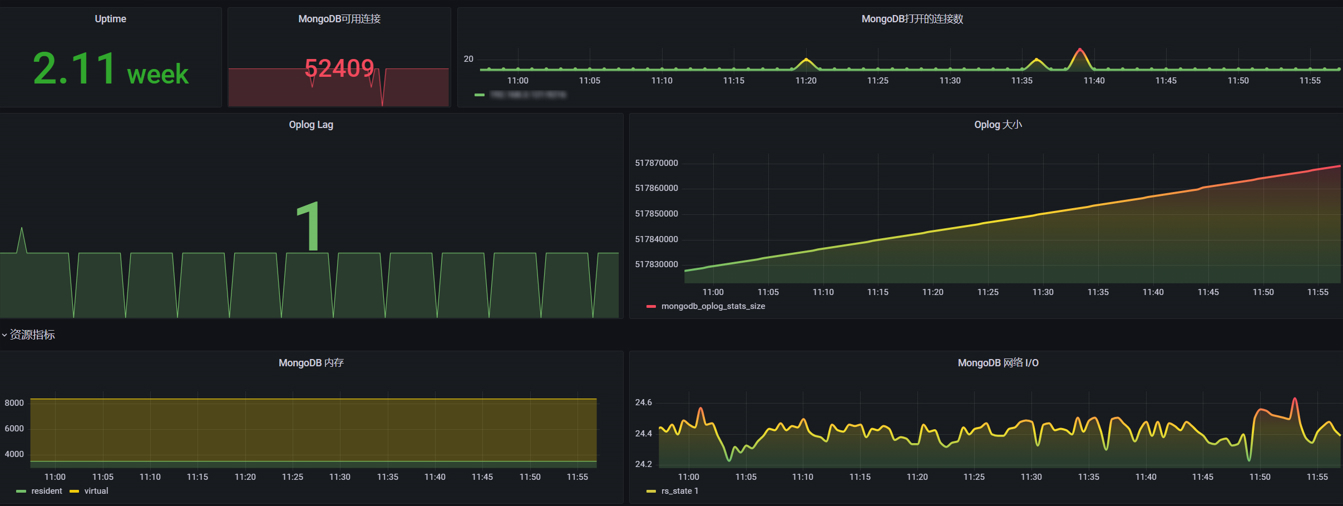Screen dimensions: 1343x506
Task: Open the Uptime panel title menu
Action: coord(110,19)
